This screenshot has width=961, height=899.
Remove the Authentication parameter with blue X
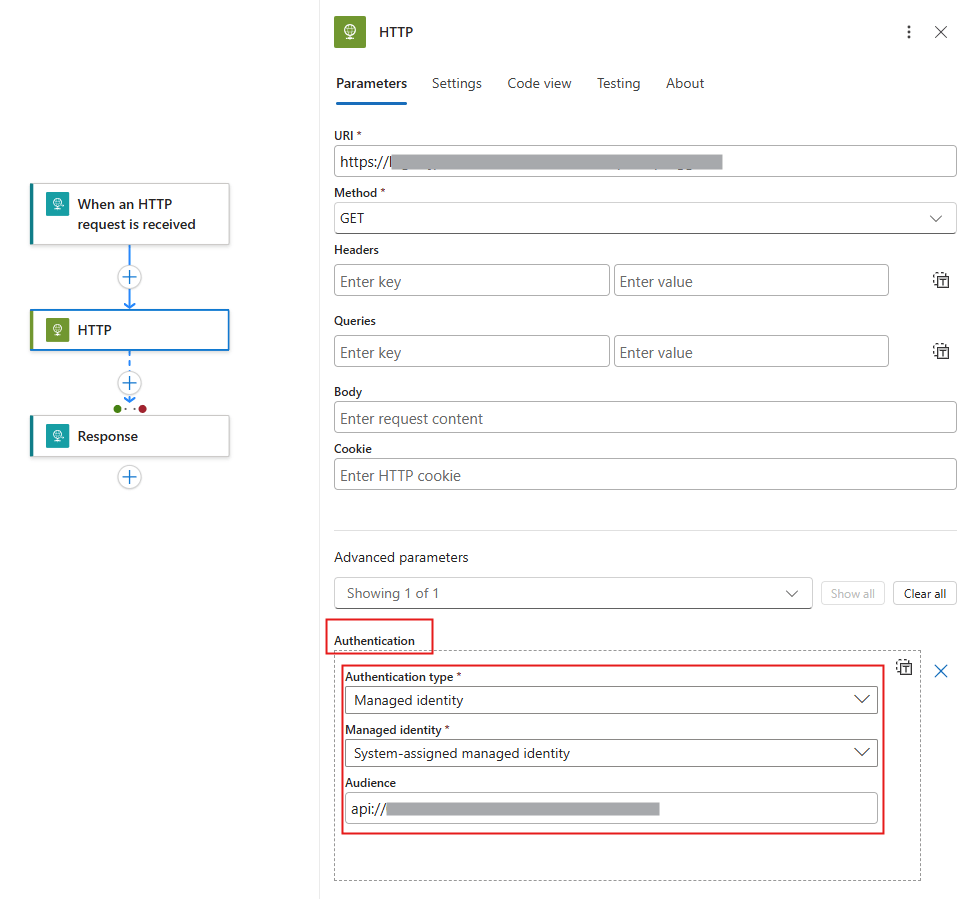click(x=940, y=671)
